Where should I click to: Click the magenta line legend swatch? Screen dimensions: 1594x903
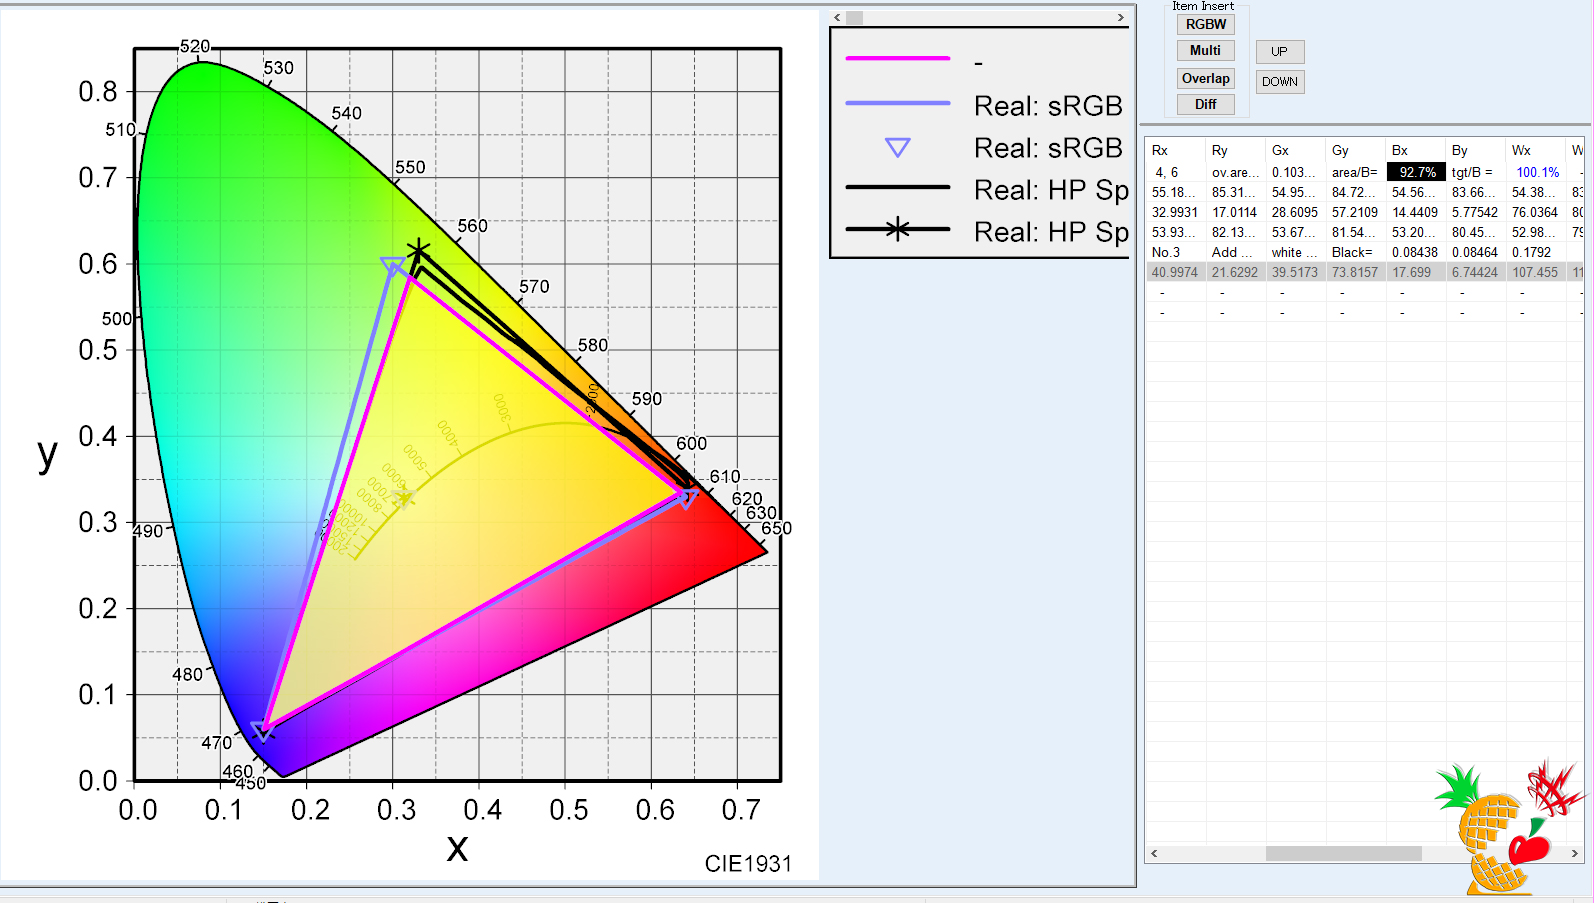[x=897, y=59]
